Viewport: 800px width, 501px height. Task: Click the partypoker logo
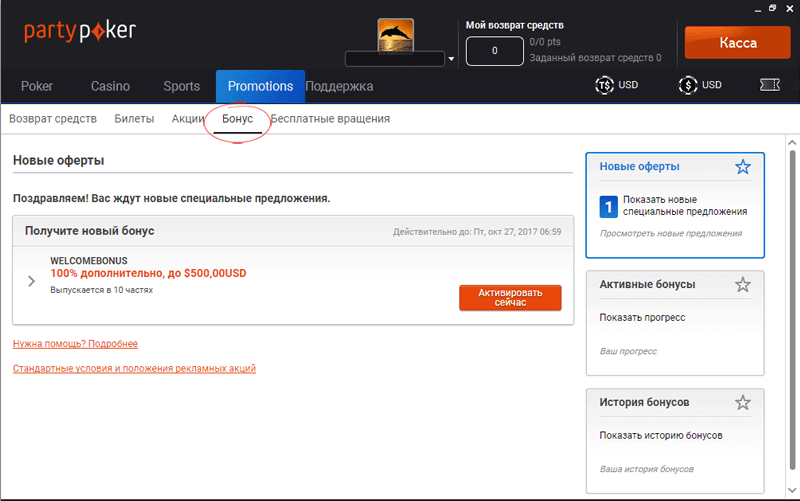[x=80, y=31]
